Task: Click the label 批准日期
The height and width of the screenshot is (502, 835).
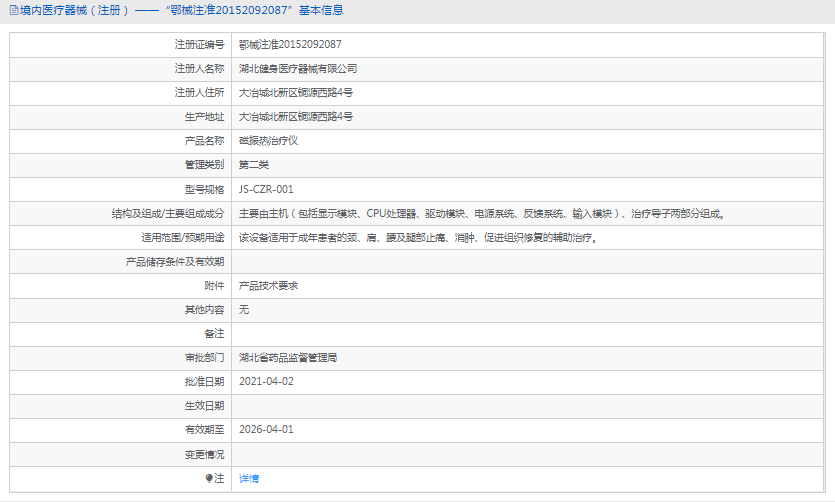Action: 204,382
